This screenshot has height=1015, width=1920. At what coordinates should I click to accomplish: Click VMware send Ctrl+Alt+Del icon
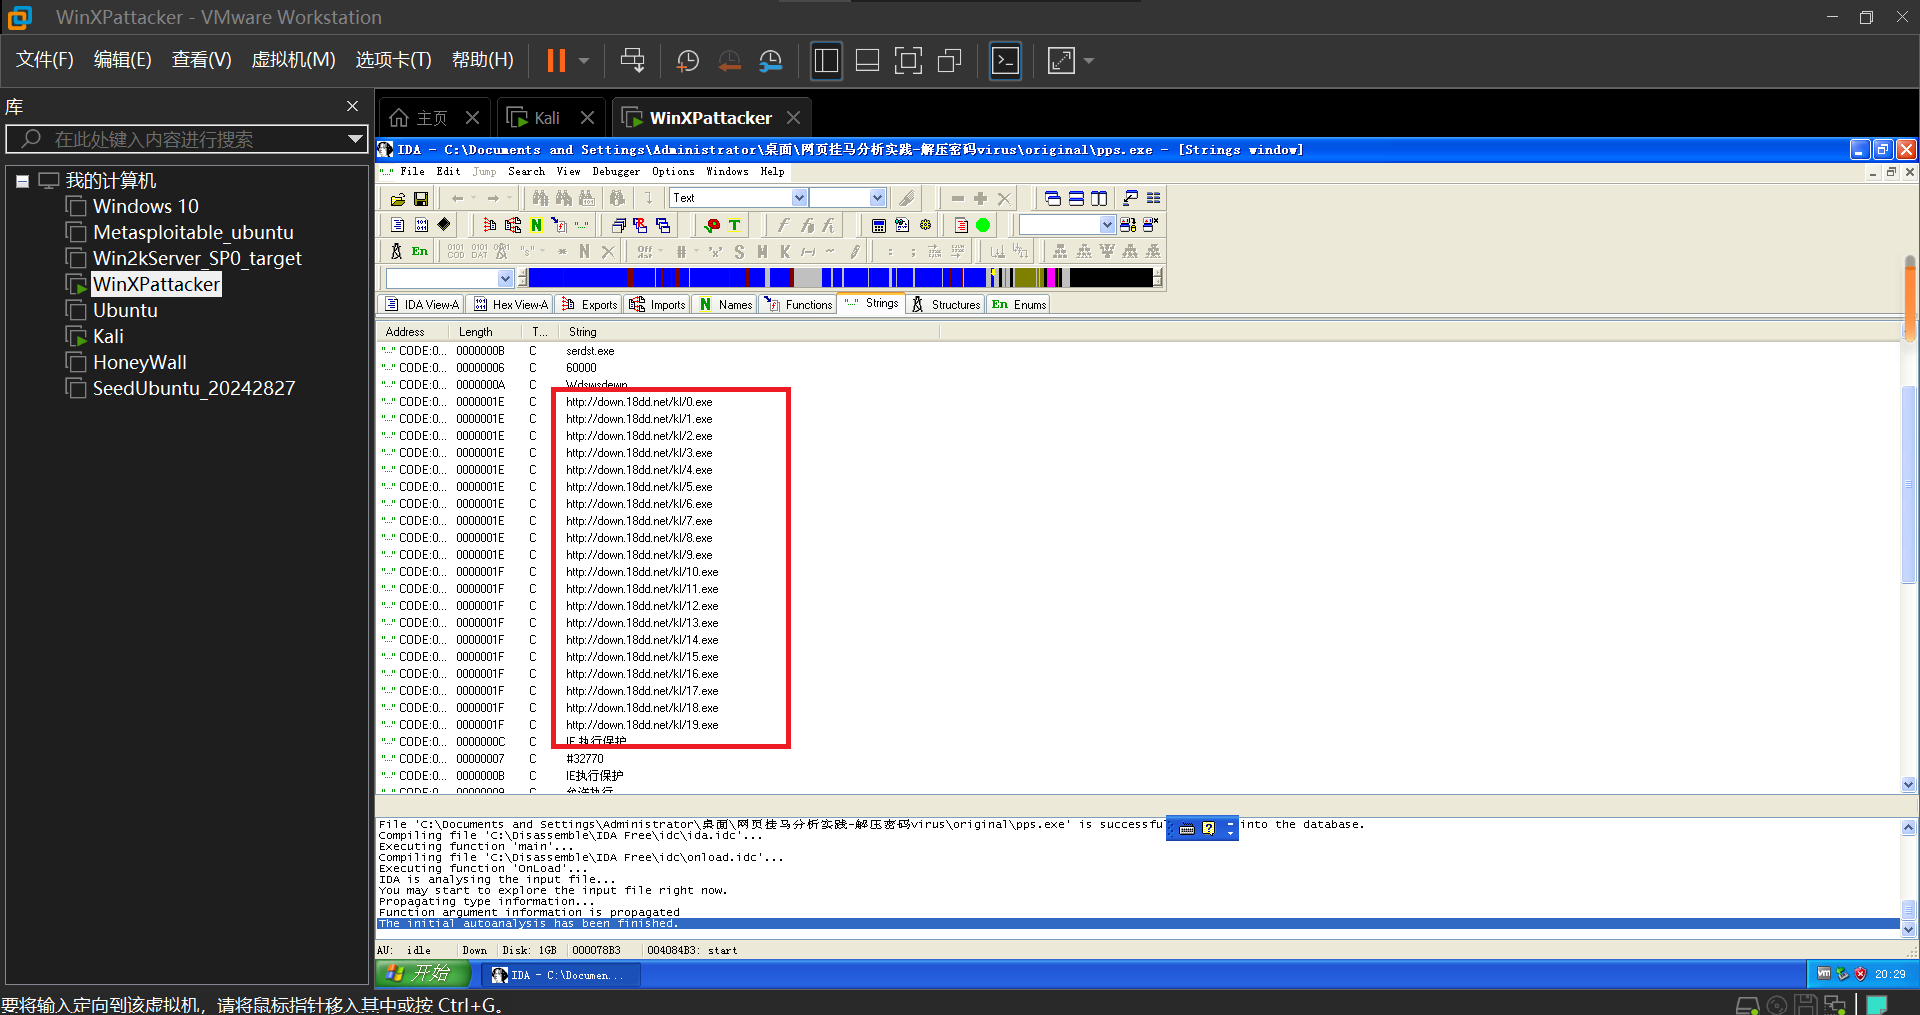632,61
